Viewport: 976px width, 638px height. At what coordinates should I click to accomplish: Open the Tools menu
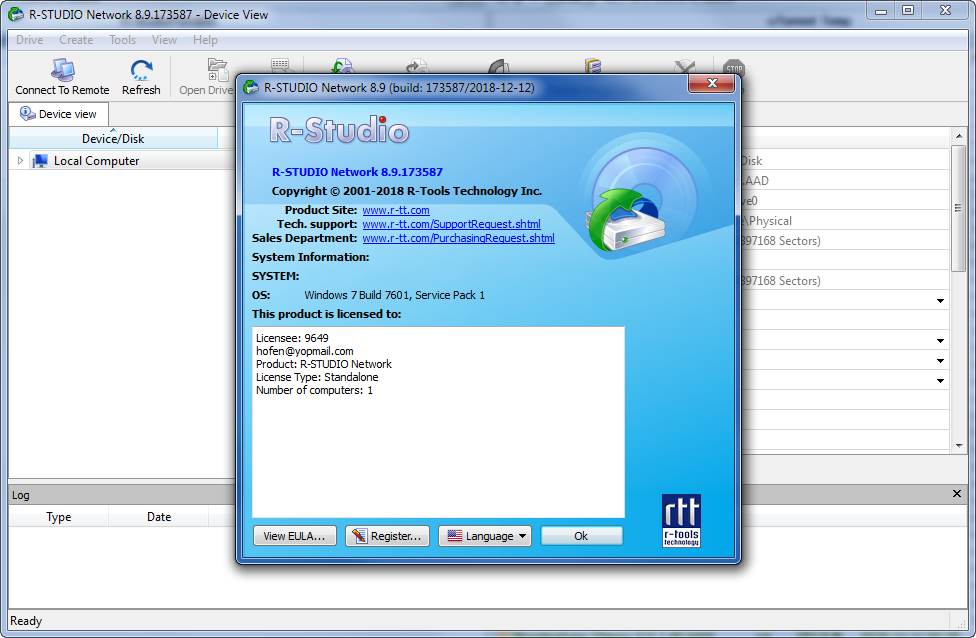tap(122, 40)
